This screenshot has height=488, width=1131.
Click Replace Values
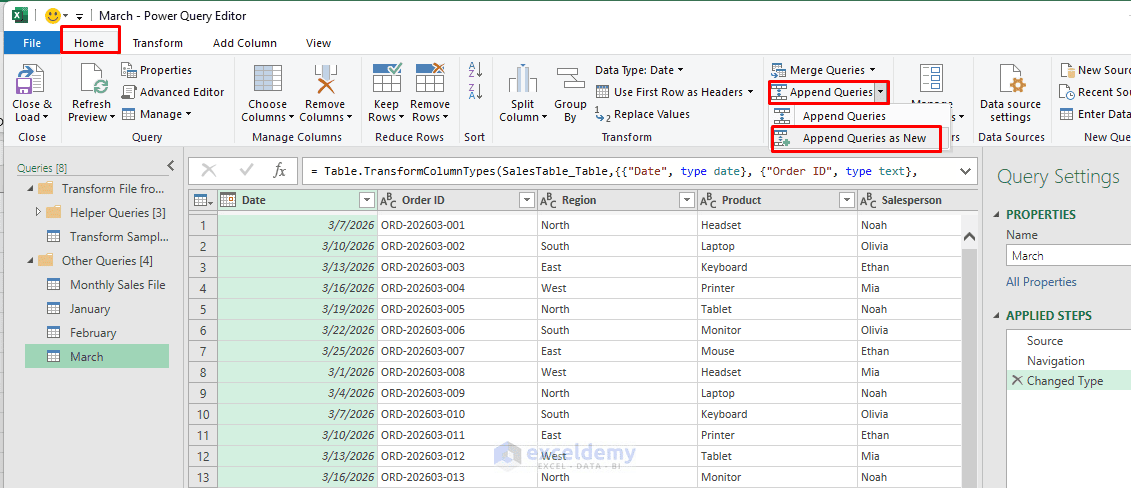(642, 114)
